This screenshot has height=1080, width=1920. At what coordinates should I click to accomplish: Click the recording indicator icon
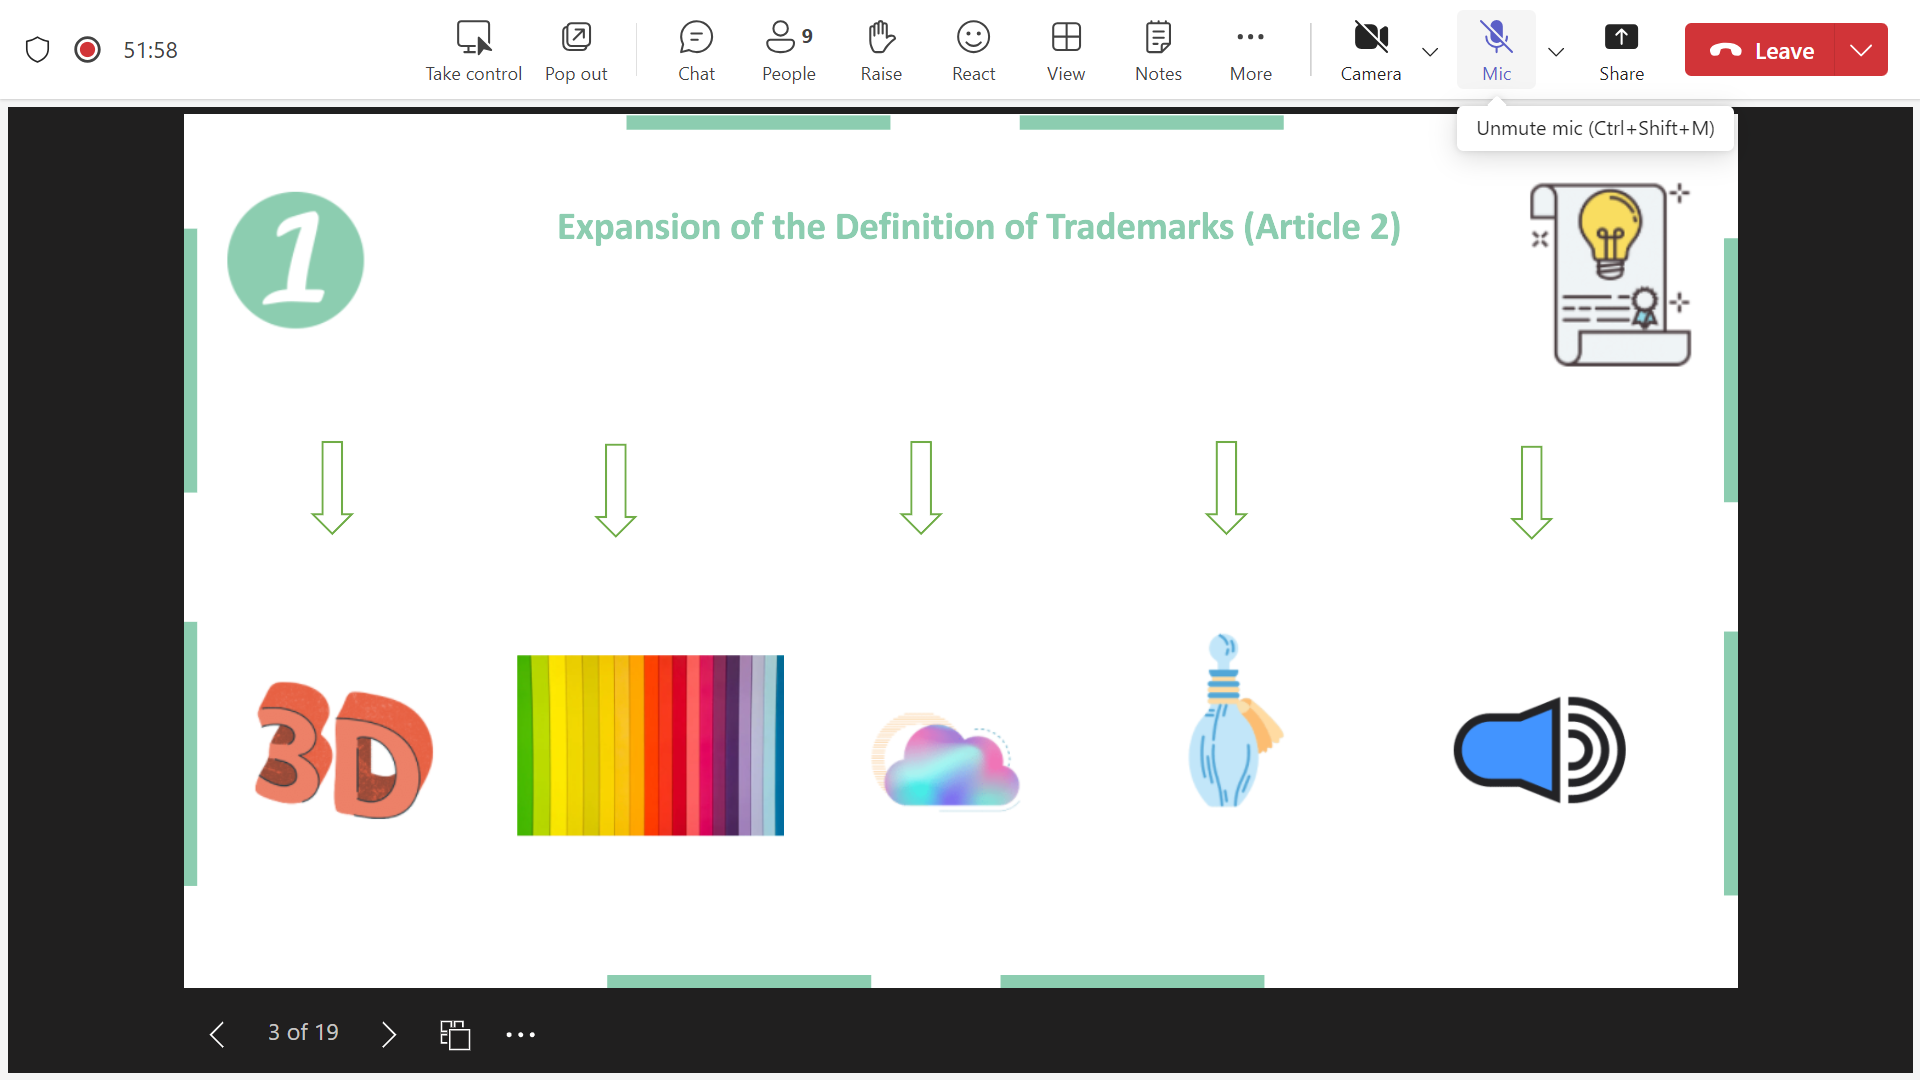[88, 50]
